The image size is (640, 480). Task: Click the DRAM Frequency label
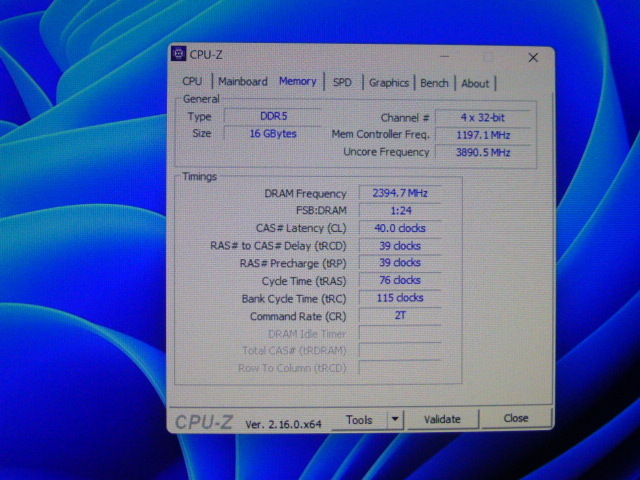tap(305, 194)
